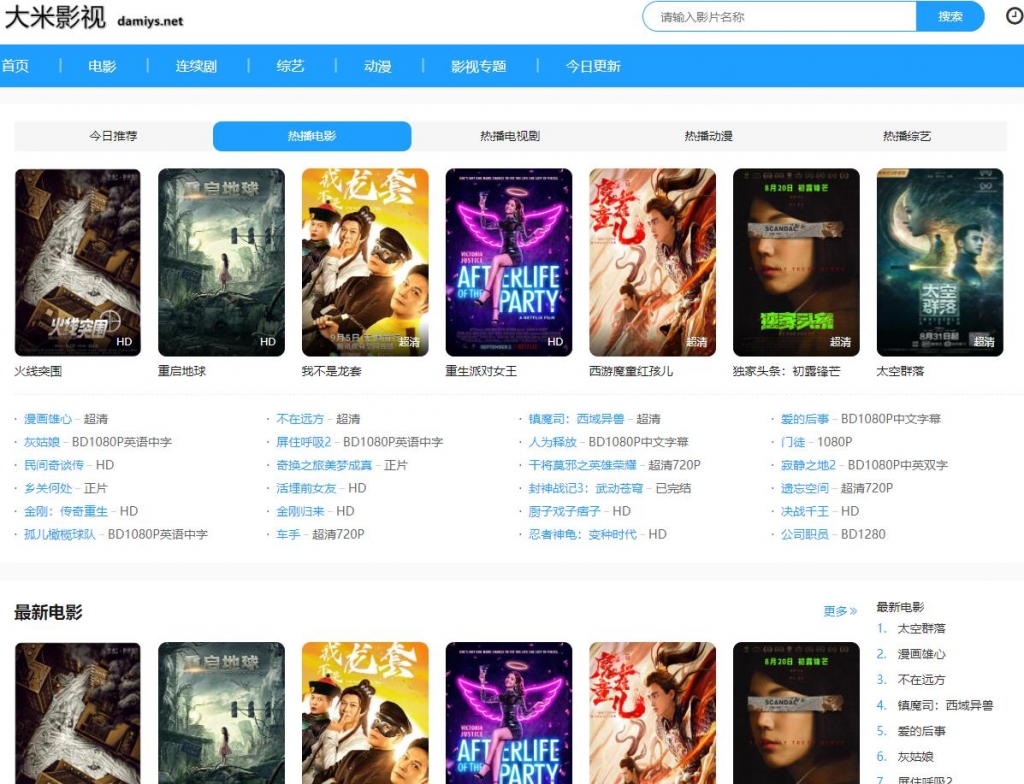
Task: Open ranked item 4 镇魔司：西域异兽
Action: click(945, 706)
